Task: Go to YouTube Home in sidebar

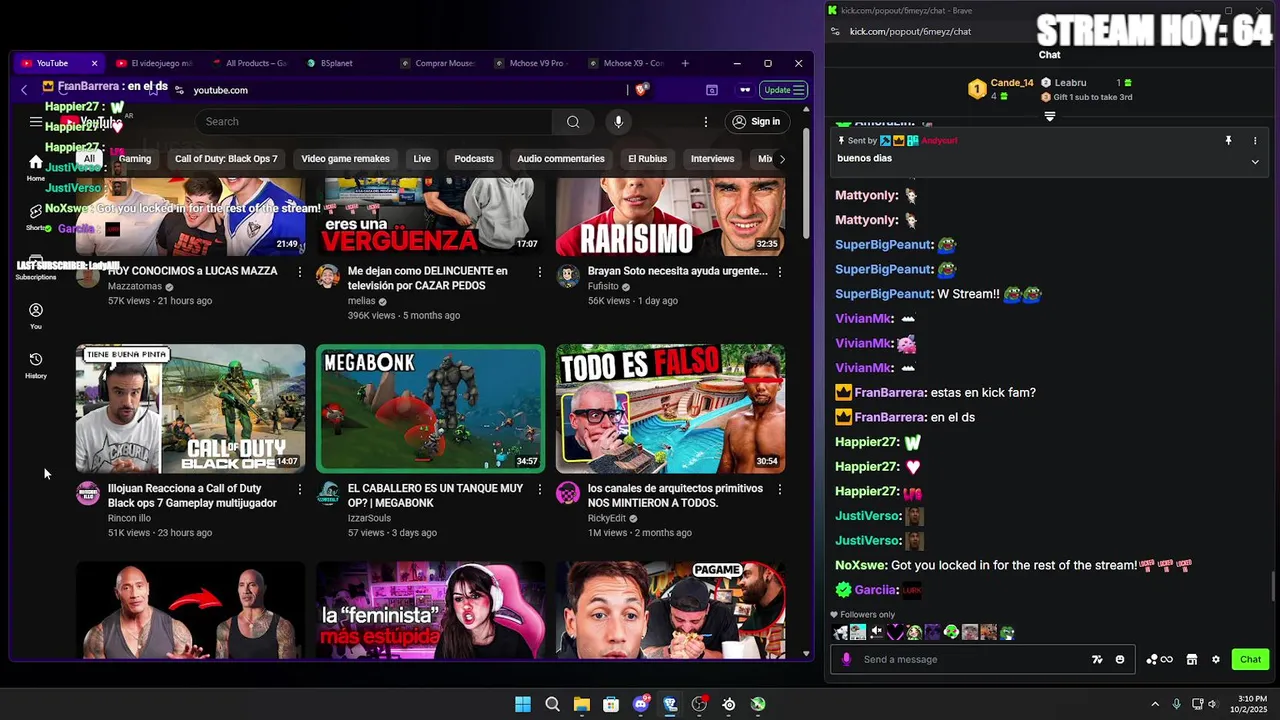Action: click(x=36, y=167)
